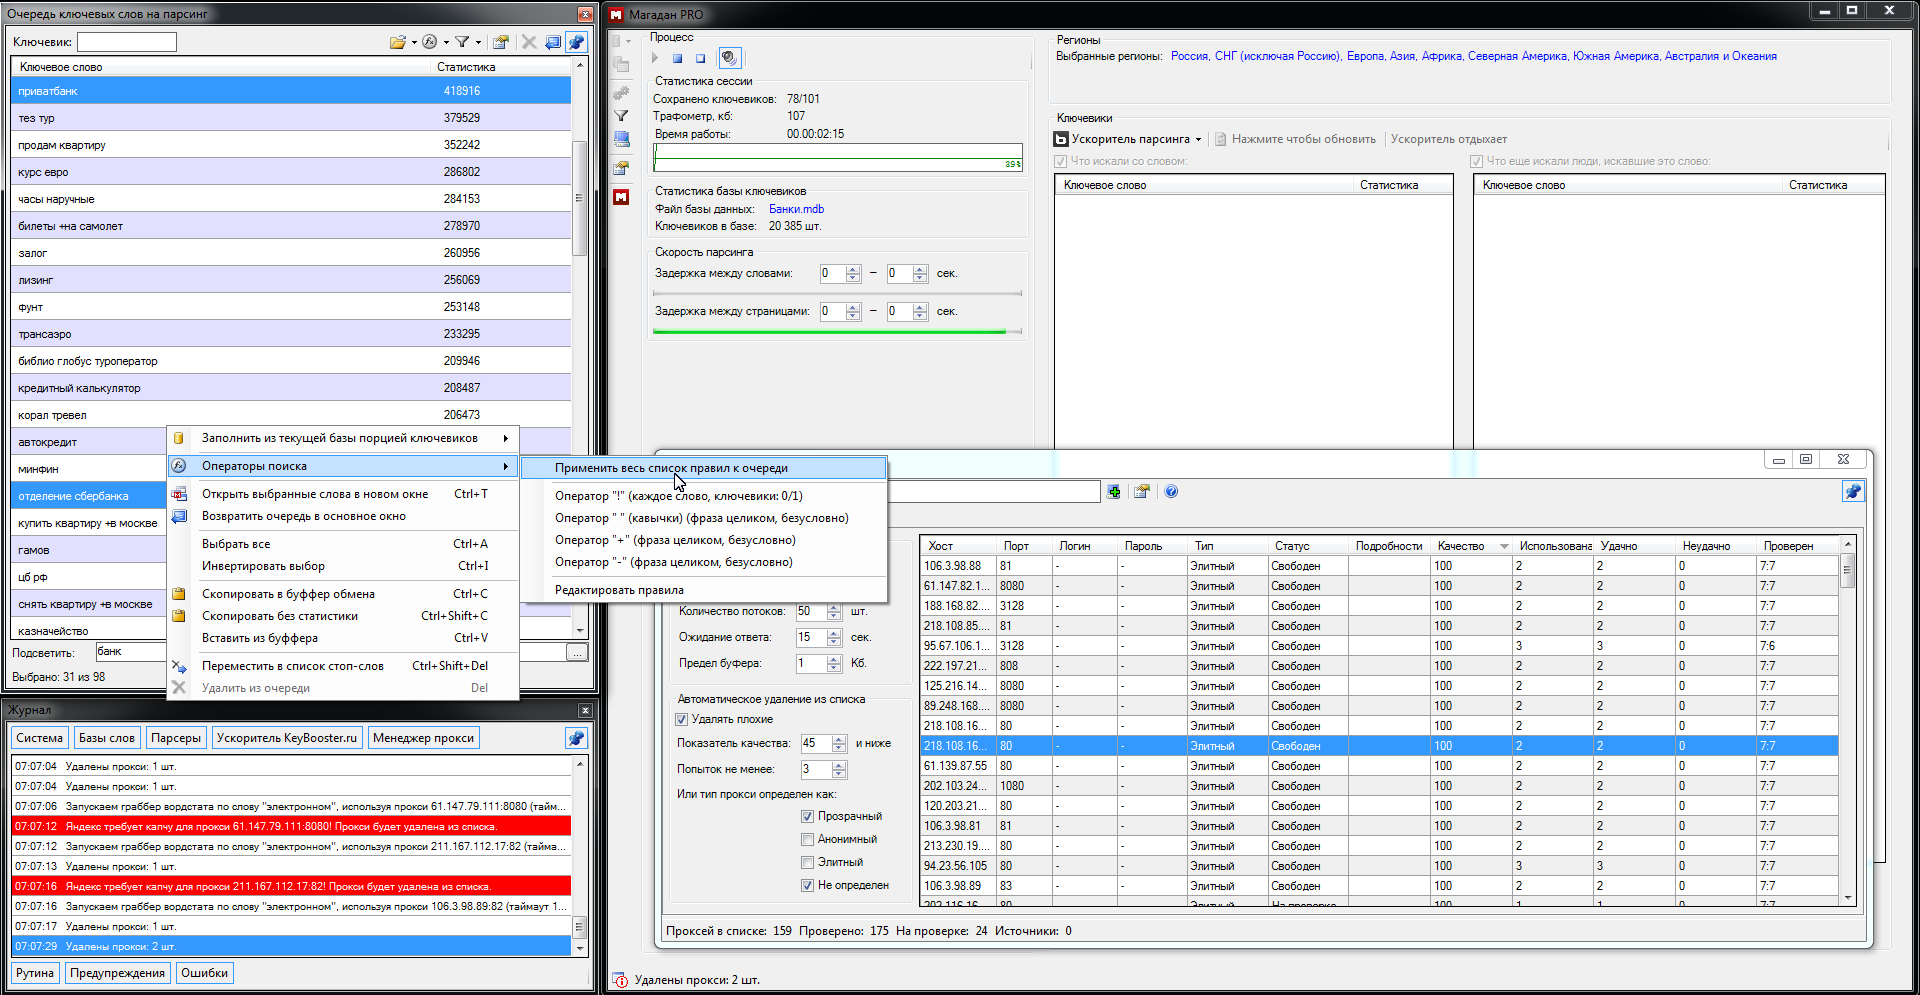Toggle the Прозрачный proxy type checkbox
The width and height of the screenshot is (1920, 995).
click(807, 816)
